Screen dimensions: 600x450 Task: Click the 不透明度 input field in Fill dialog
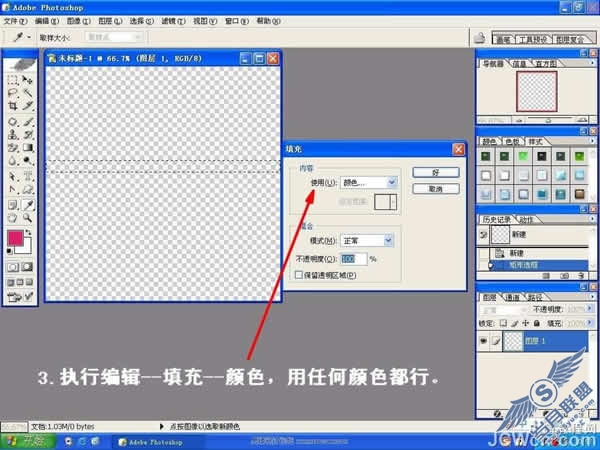coord(354,259)
